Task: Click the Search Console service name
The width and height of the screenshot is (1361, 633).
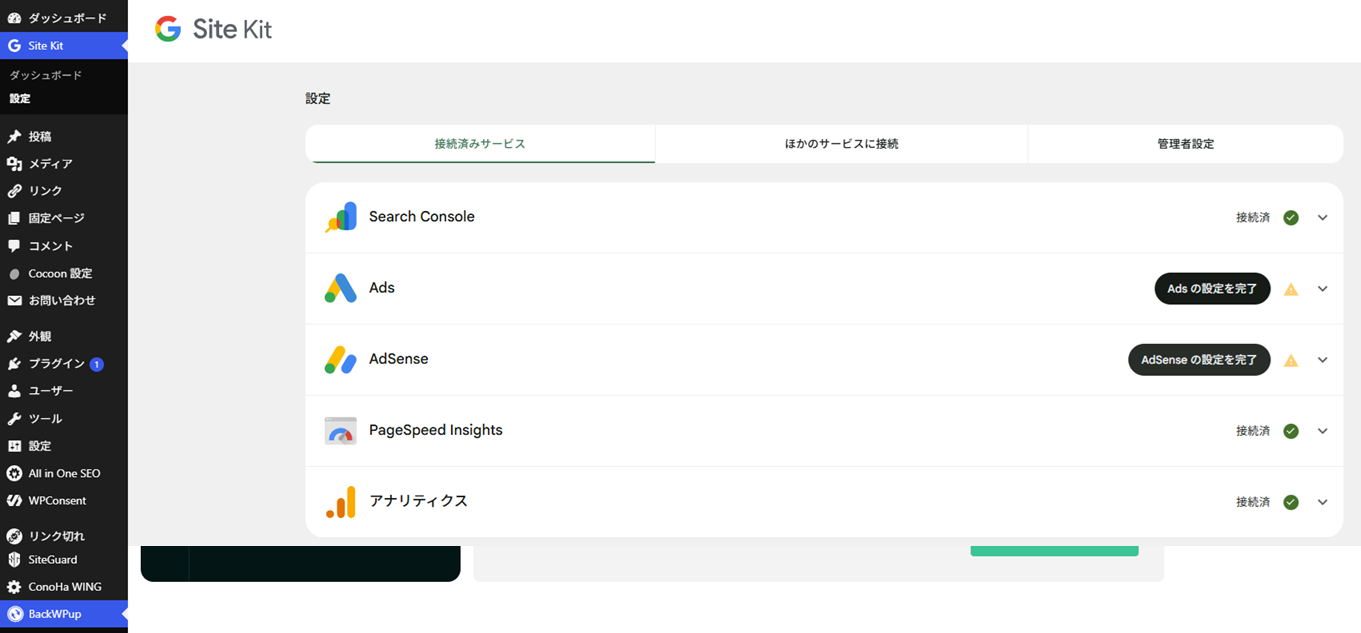Action: [x=422, y=217]
